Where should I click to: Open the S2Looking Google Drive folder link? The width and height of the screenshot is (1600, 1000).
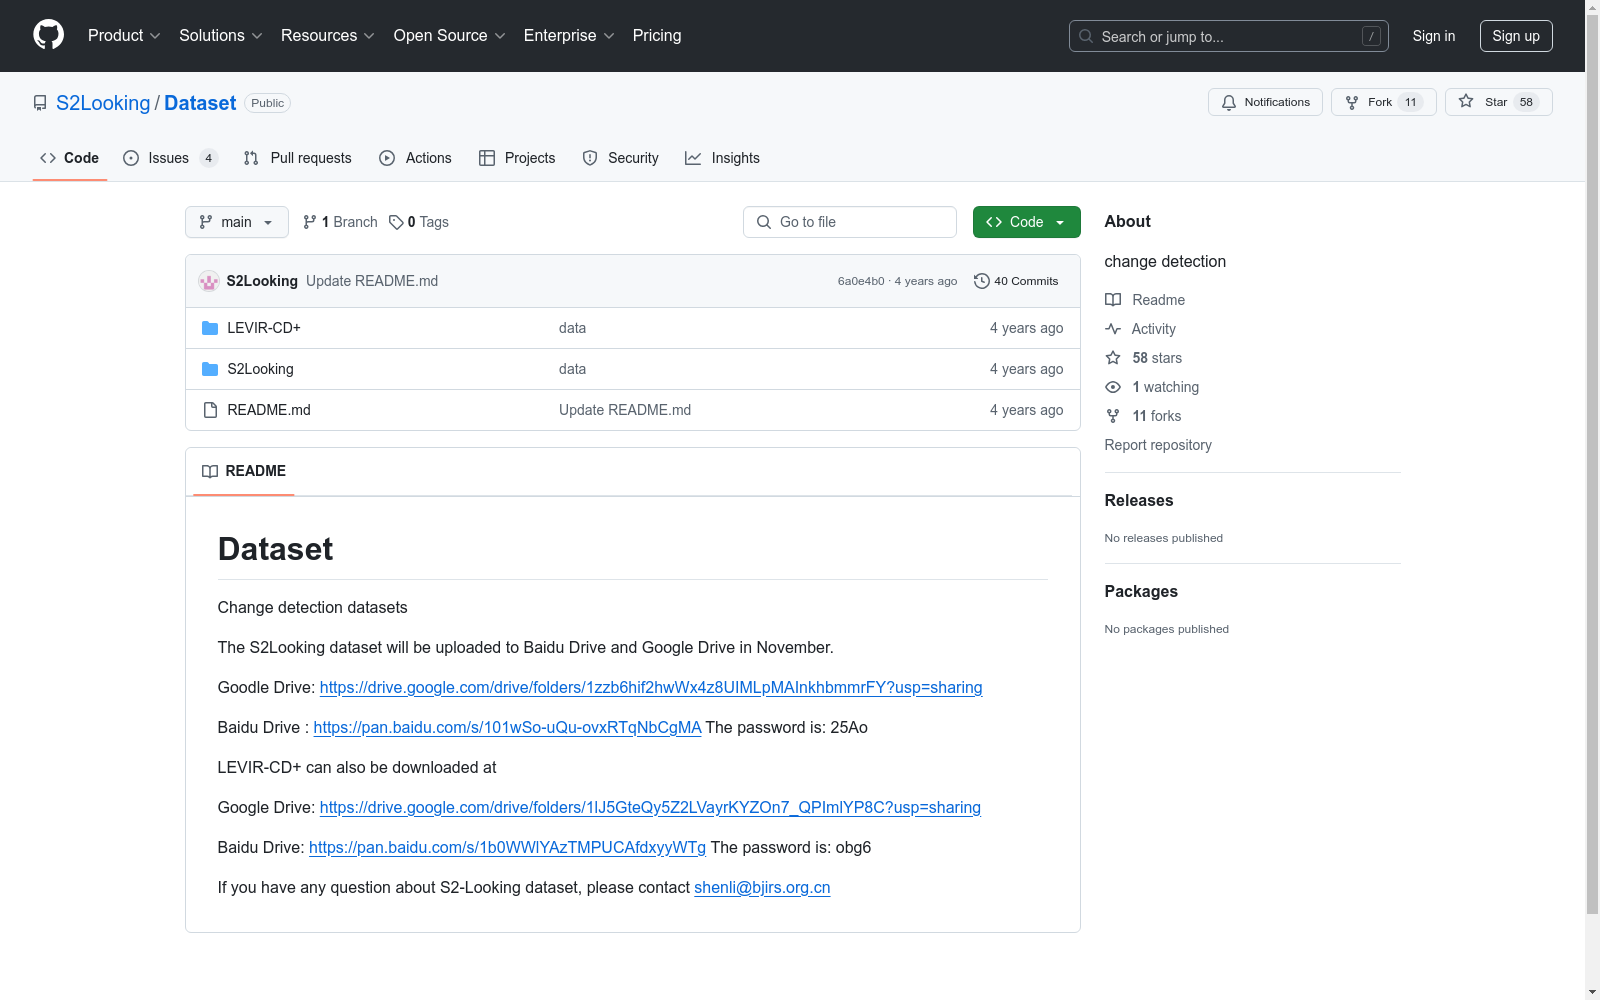[x=651, y=688]
